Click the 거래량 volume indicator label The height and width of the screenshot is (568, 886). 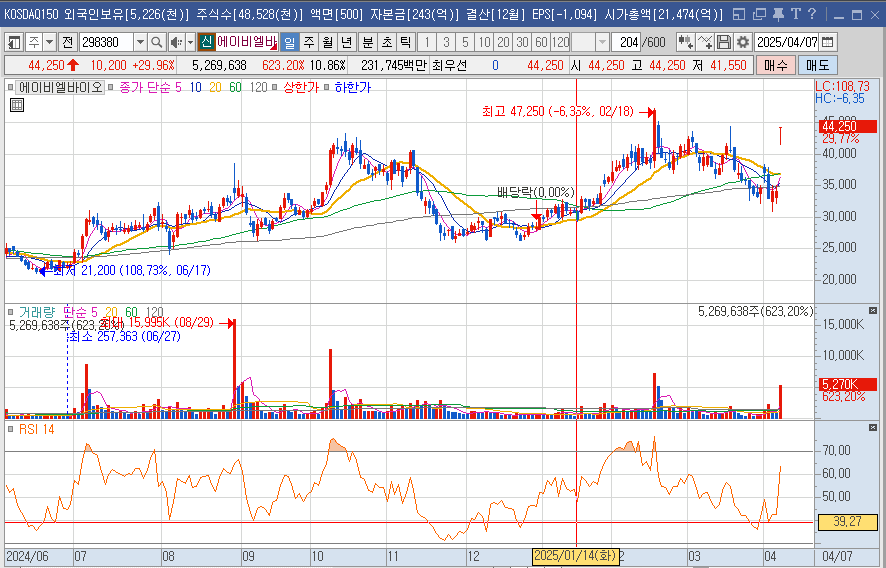(37, 312)
